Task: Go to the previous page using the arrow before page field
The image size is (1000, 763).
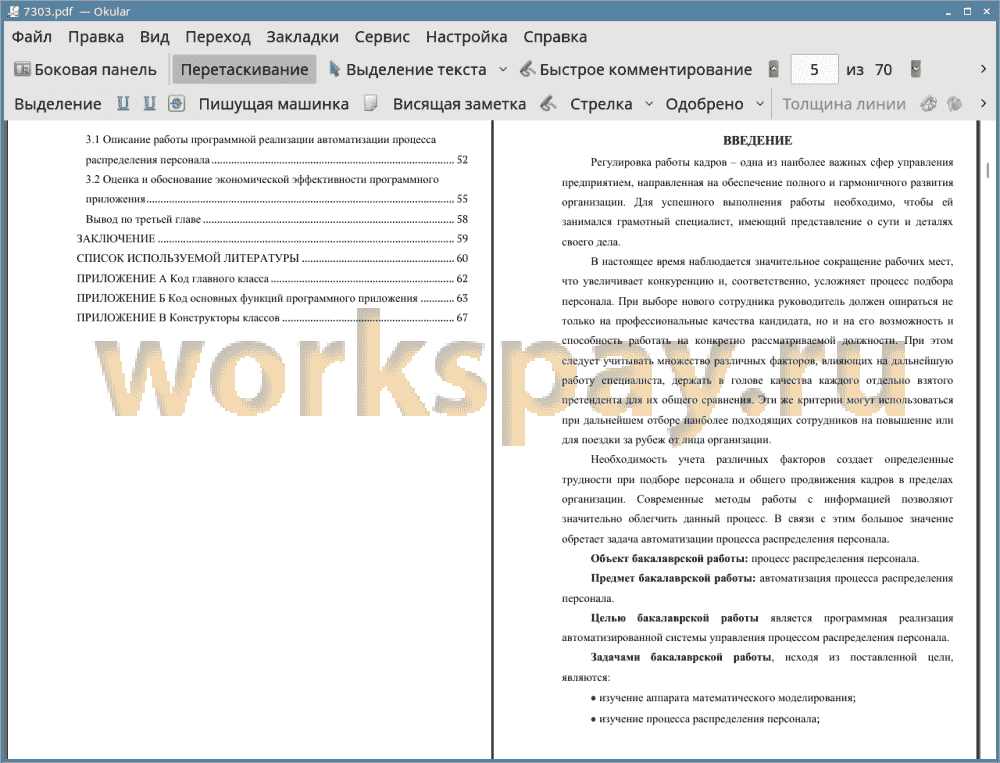Action: coord(774,69)
